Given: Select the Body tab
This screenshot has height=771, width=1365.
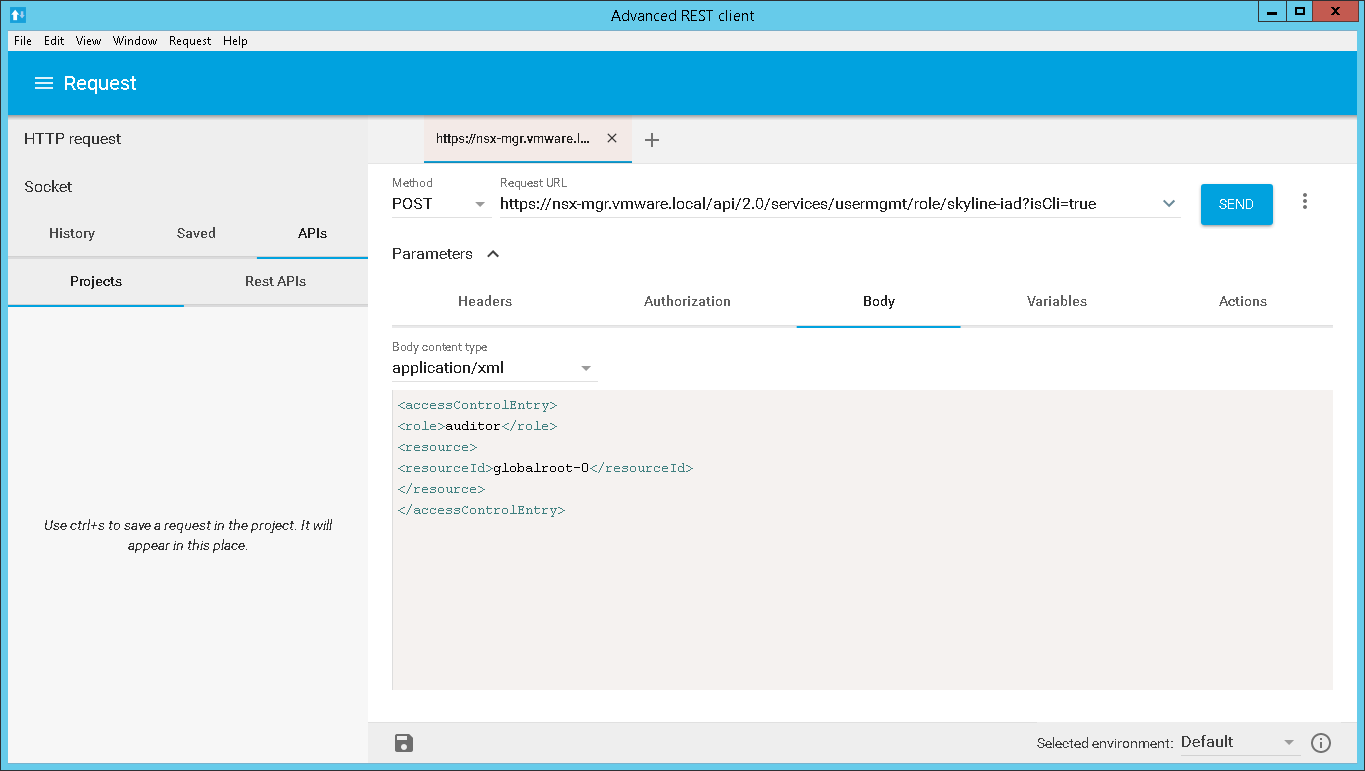Looking at the screenshot, I should pos(879,301).
